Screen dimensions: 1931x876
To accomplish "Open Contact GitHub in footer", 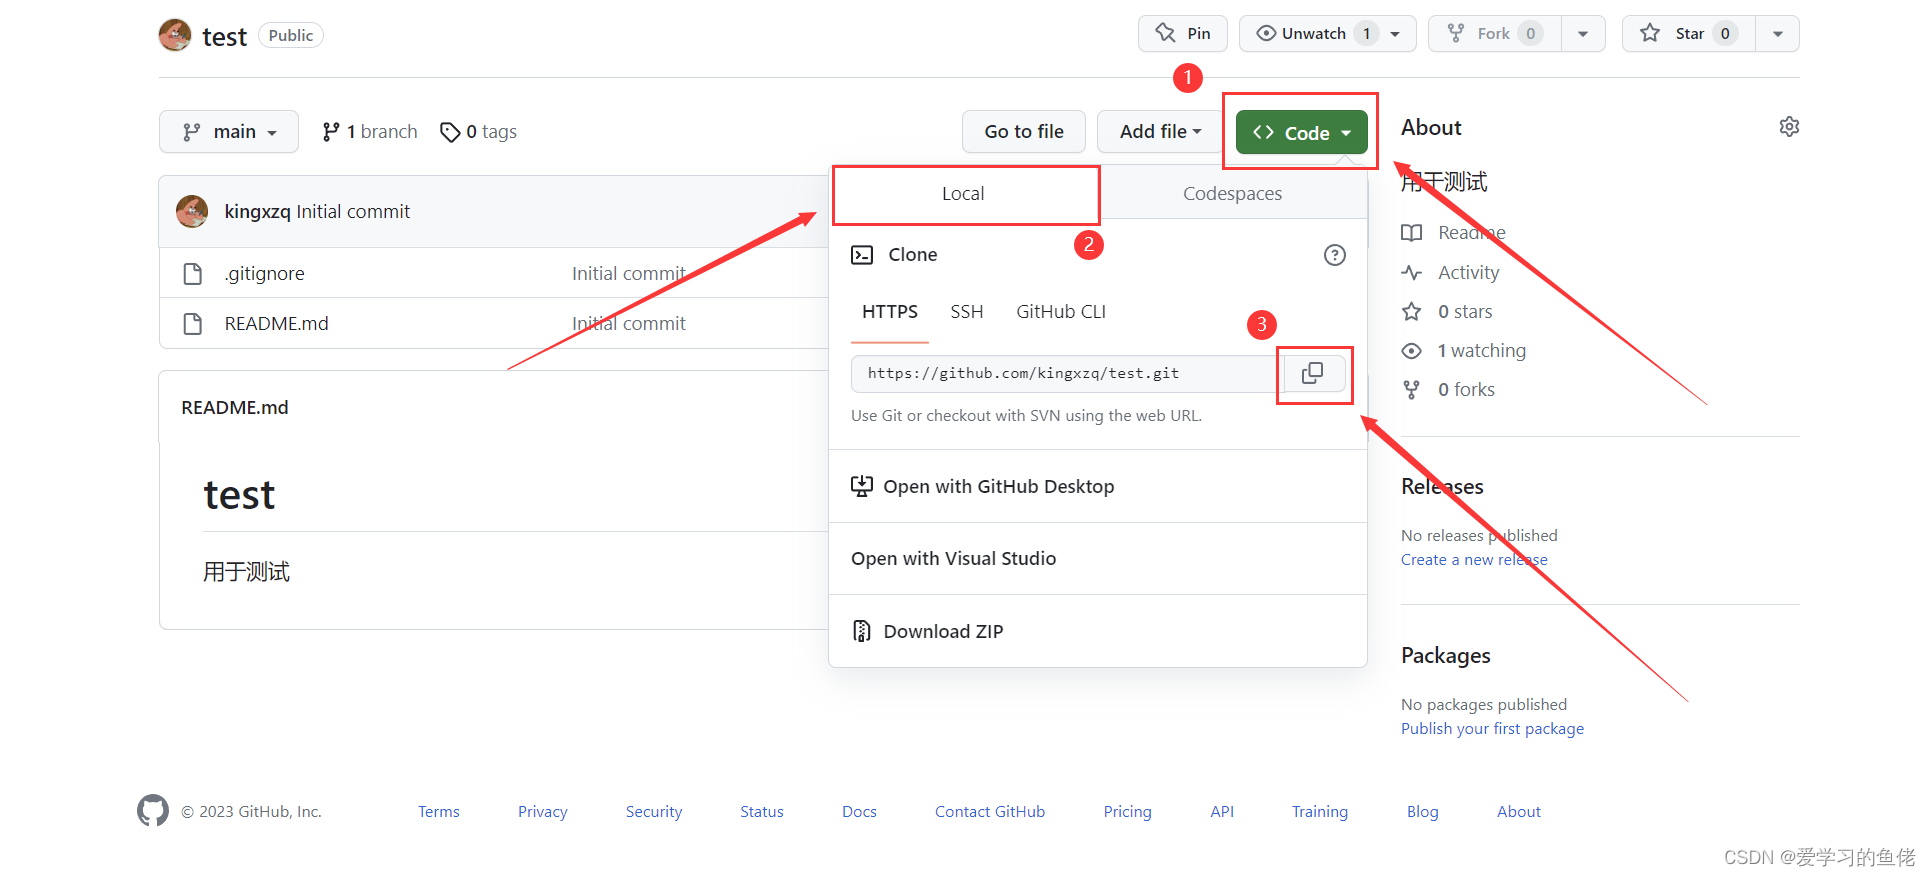I will point(990,812).
